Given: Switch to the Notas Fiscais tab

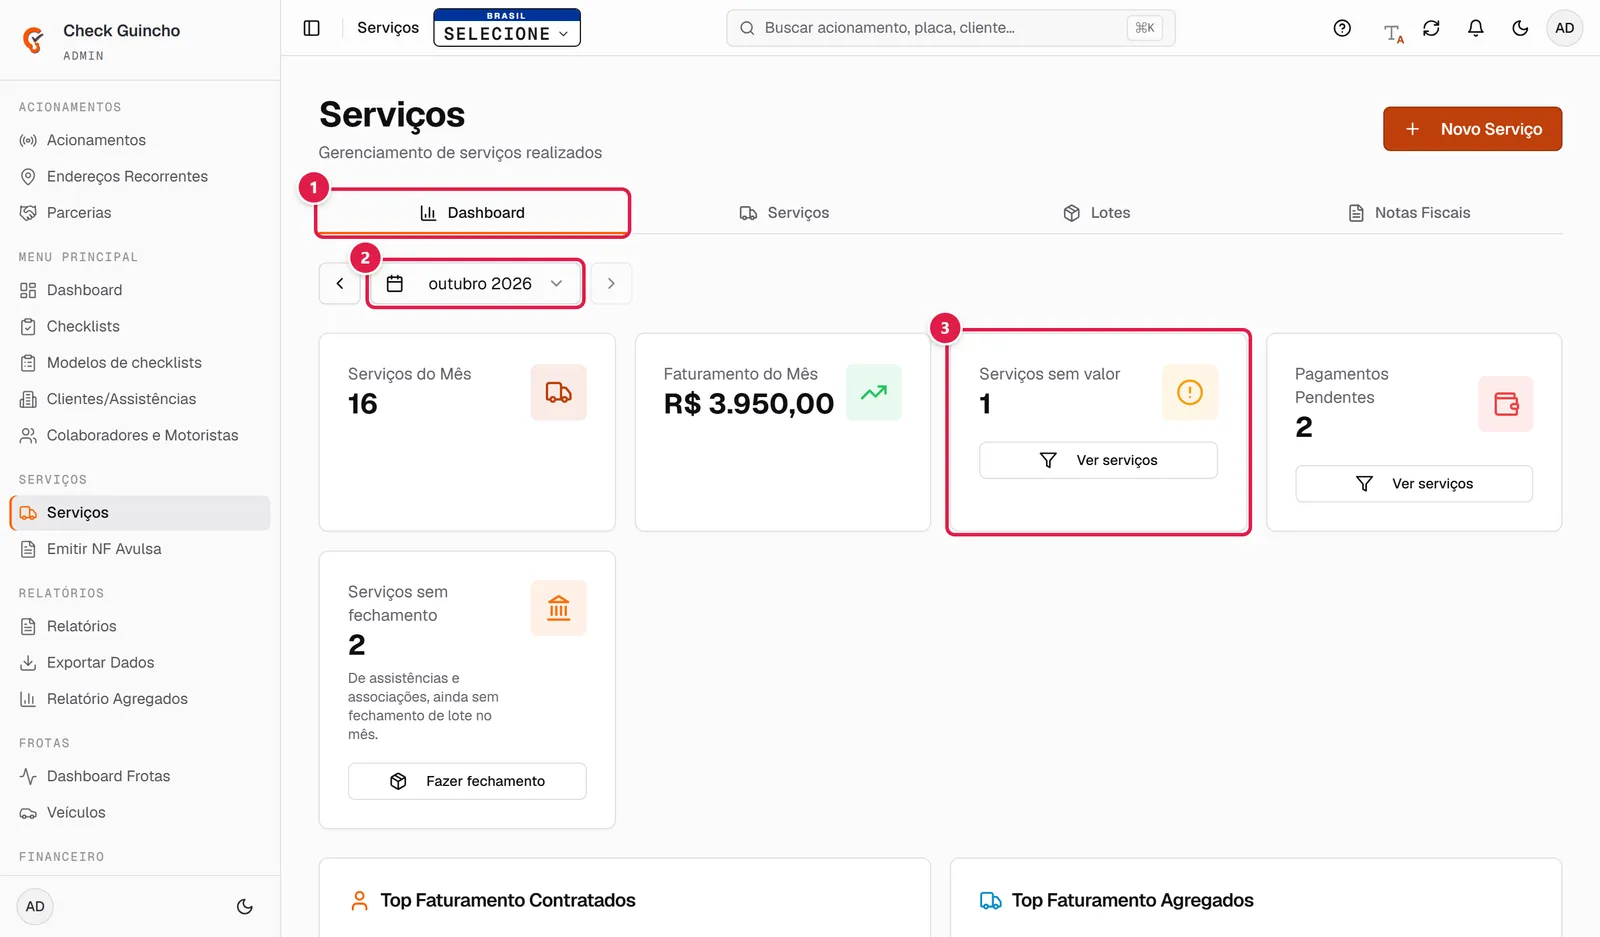Looking at the screenshot, I should point(1409,213).
